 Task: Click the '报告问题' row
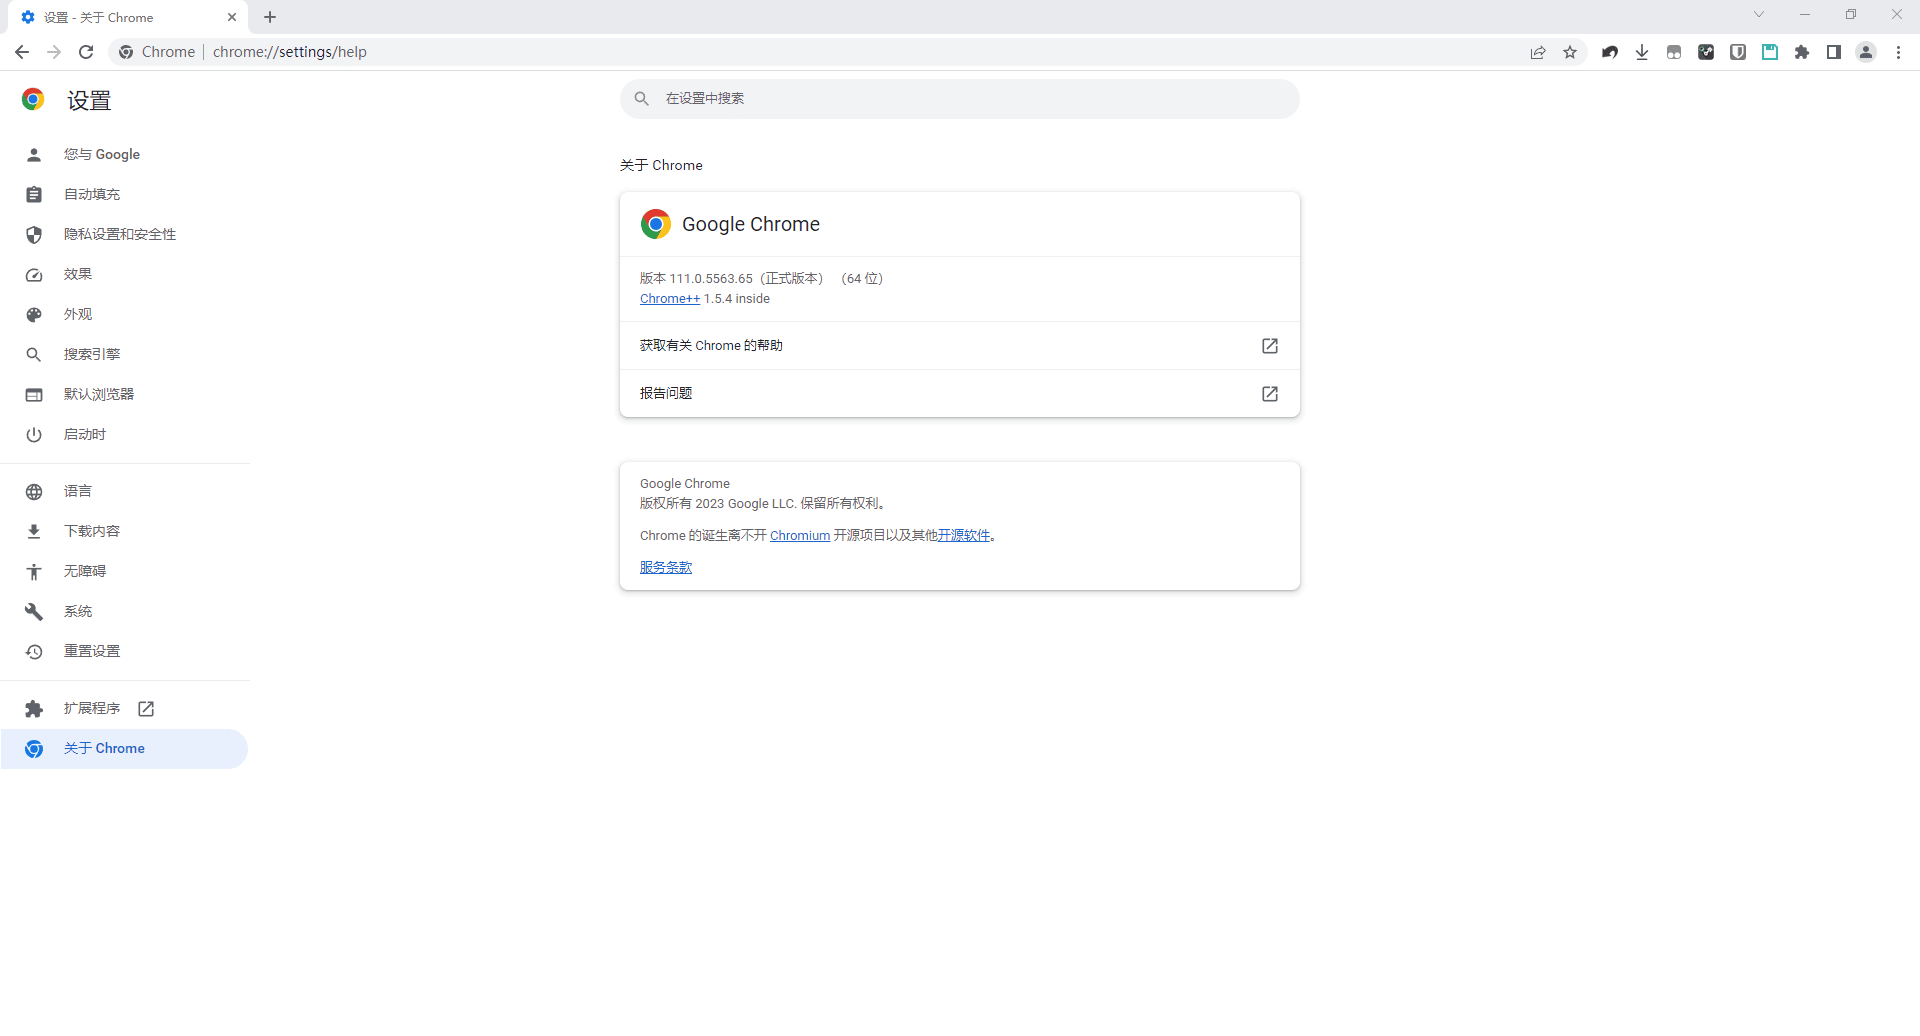click(x=960, y=394)
